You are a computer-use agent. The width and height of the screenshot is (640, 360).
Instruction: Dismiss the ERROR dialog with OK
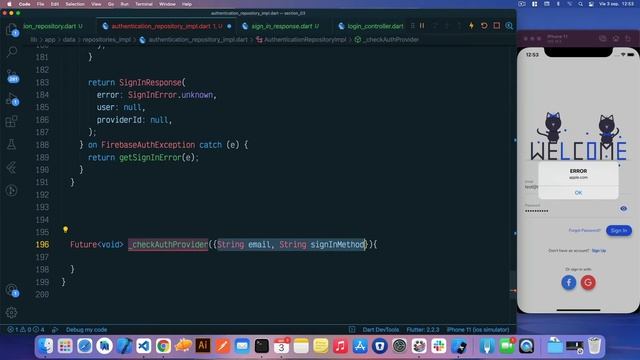point(578,193)
